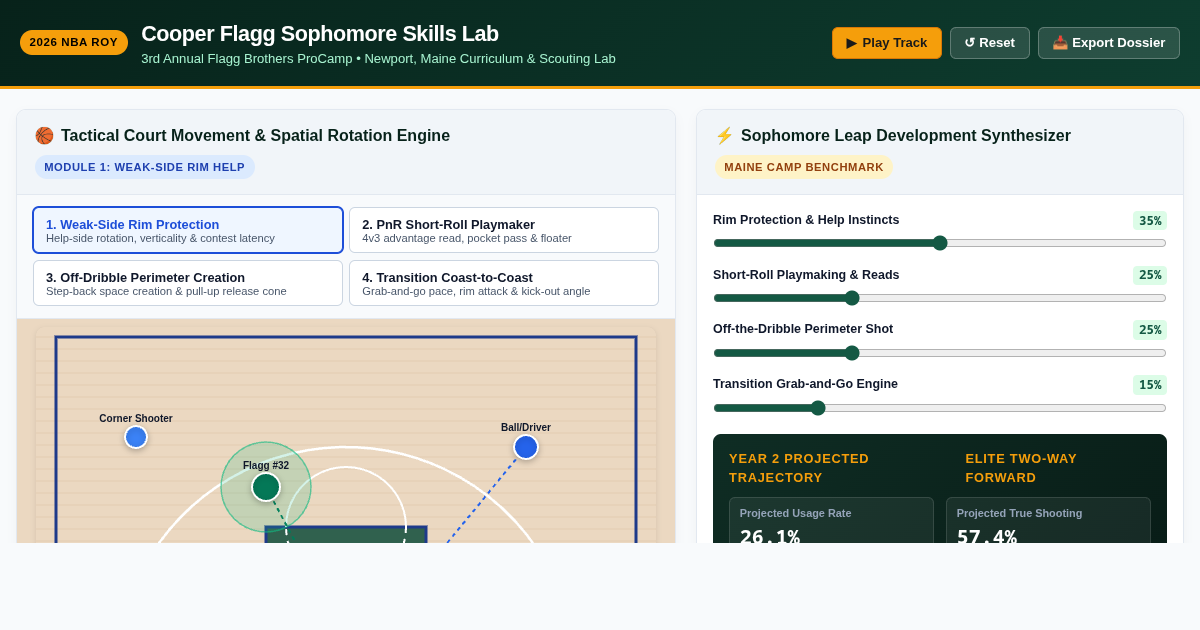Select module 1 Weak-Side Rim Protection

pos(188,230)
